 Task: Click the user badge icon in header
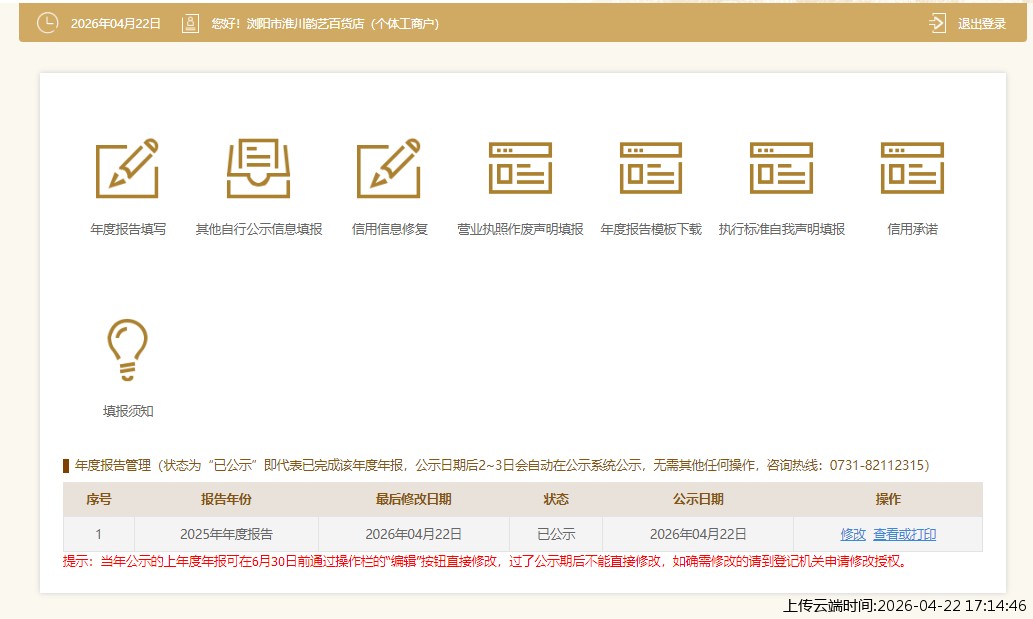tap(190, 21)
